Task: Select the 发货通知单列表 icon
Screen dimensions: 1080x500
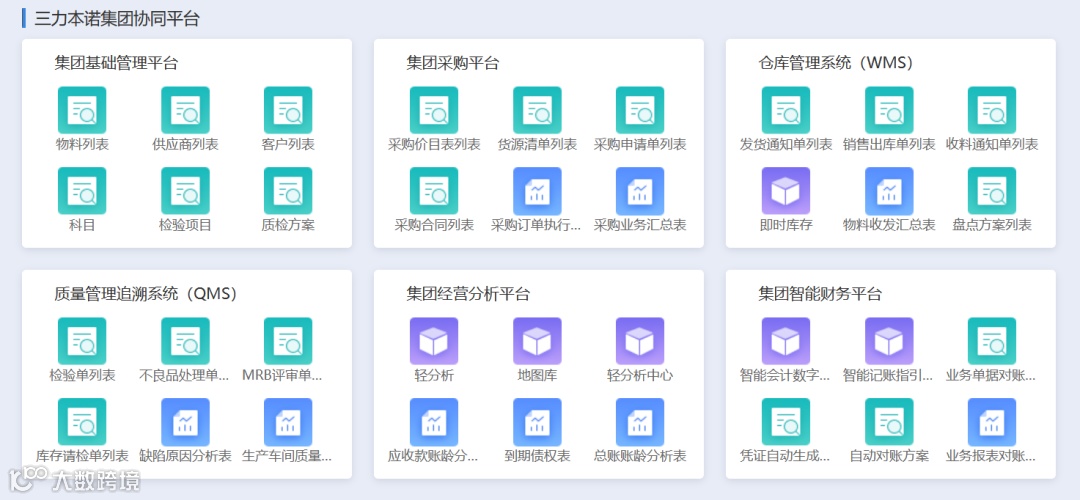Action: pos(786,110)
